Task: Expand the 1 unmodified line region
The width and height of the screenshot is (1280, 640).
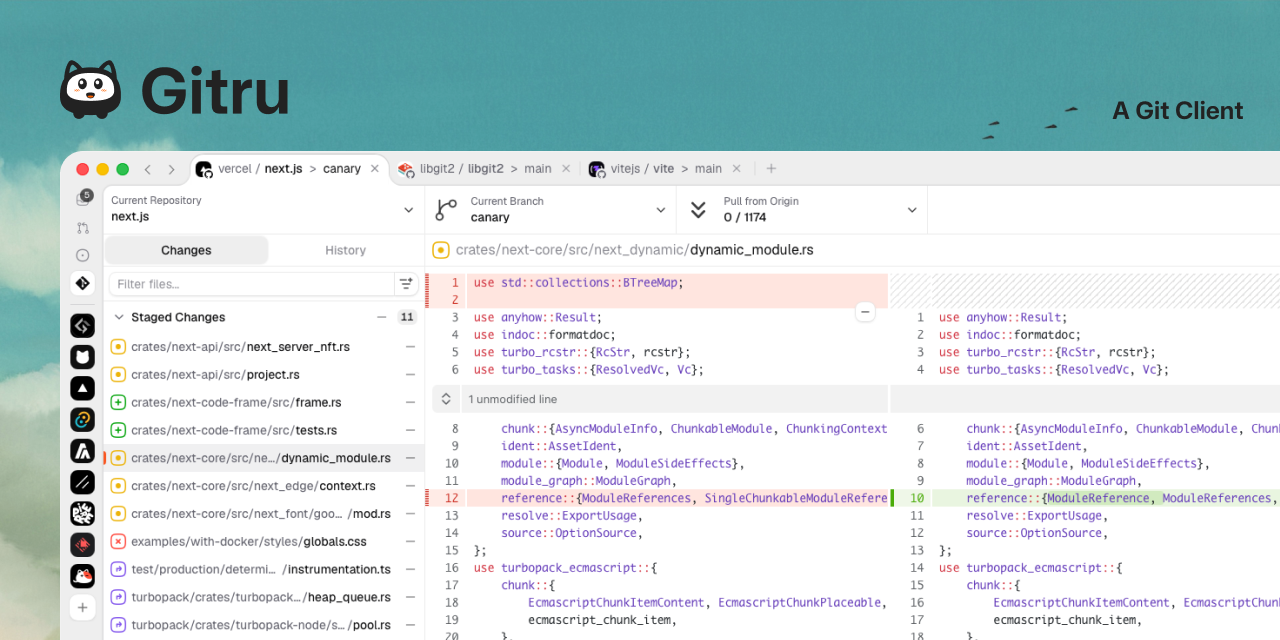Action: tap(446, 399)
